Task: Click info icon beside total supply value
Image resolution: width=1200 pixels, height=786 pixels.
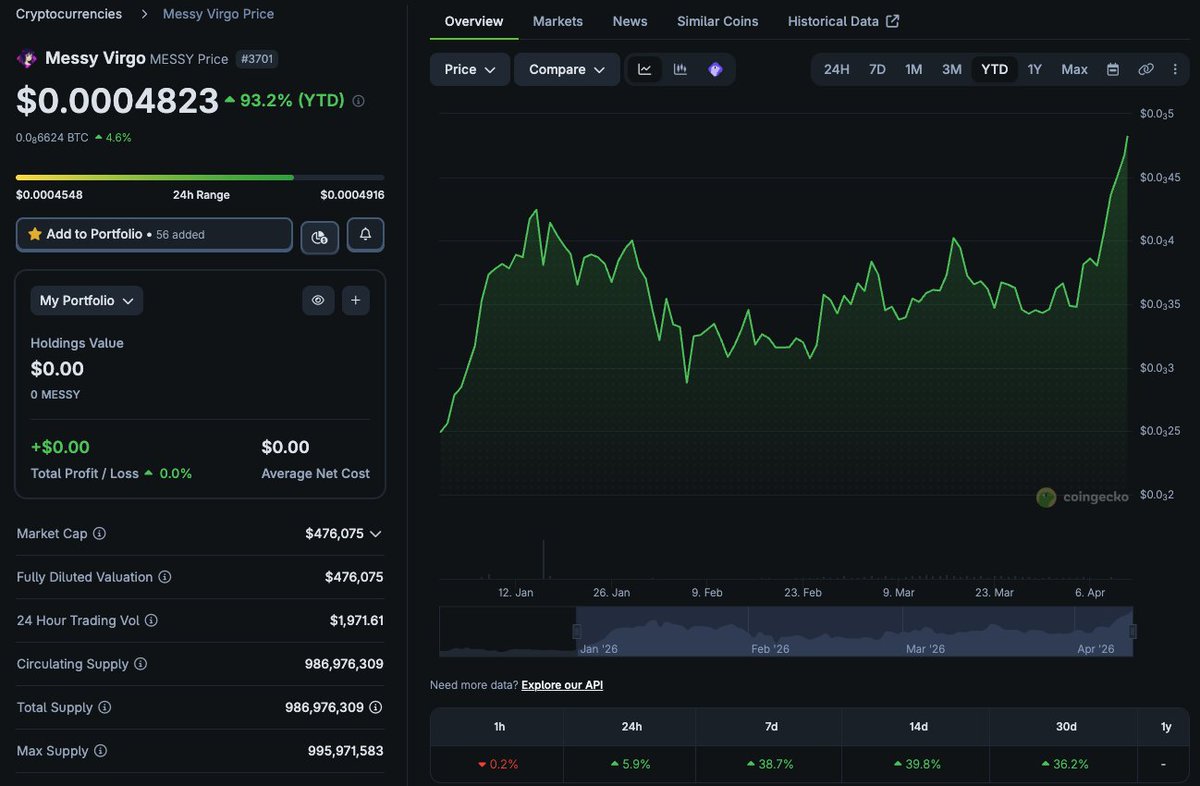Action: click(376, 707)
